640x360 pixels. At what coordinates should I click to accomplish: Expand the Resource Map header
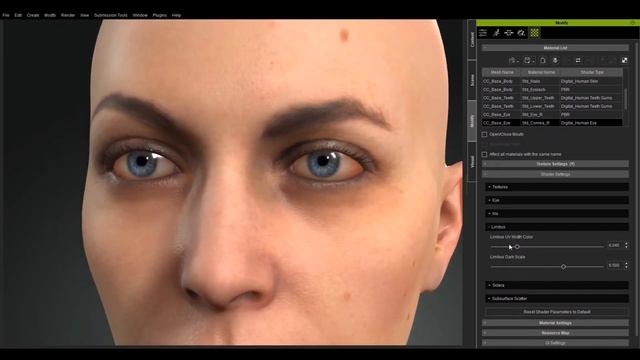point(555,333)
